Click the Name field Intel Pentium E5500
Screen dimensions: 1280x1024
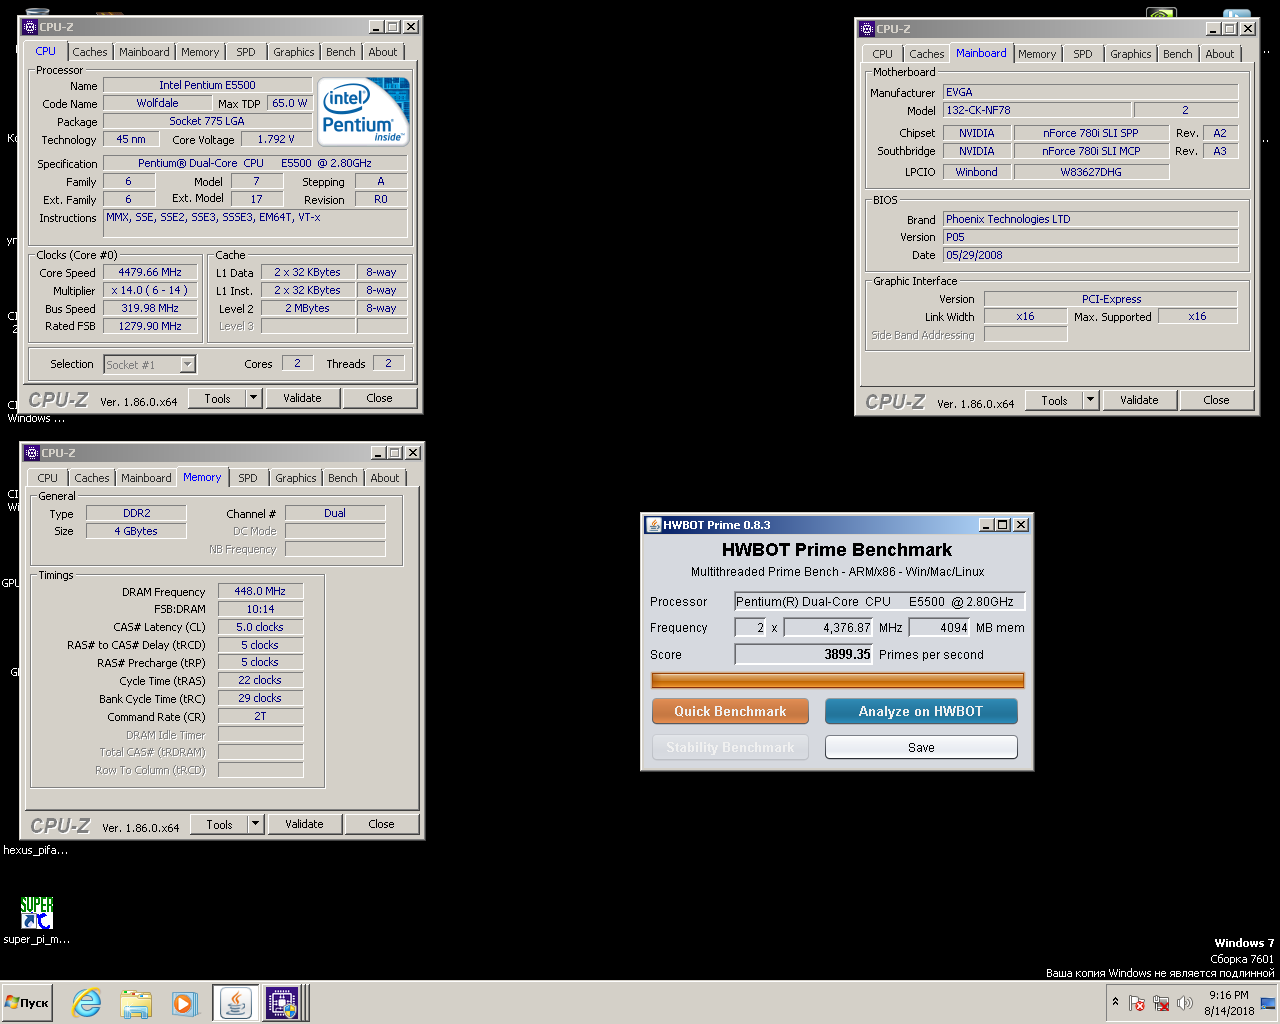coord(207,85)
